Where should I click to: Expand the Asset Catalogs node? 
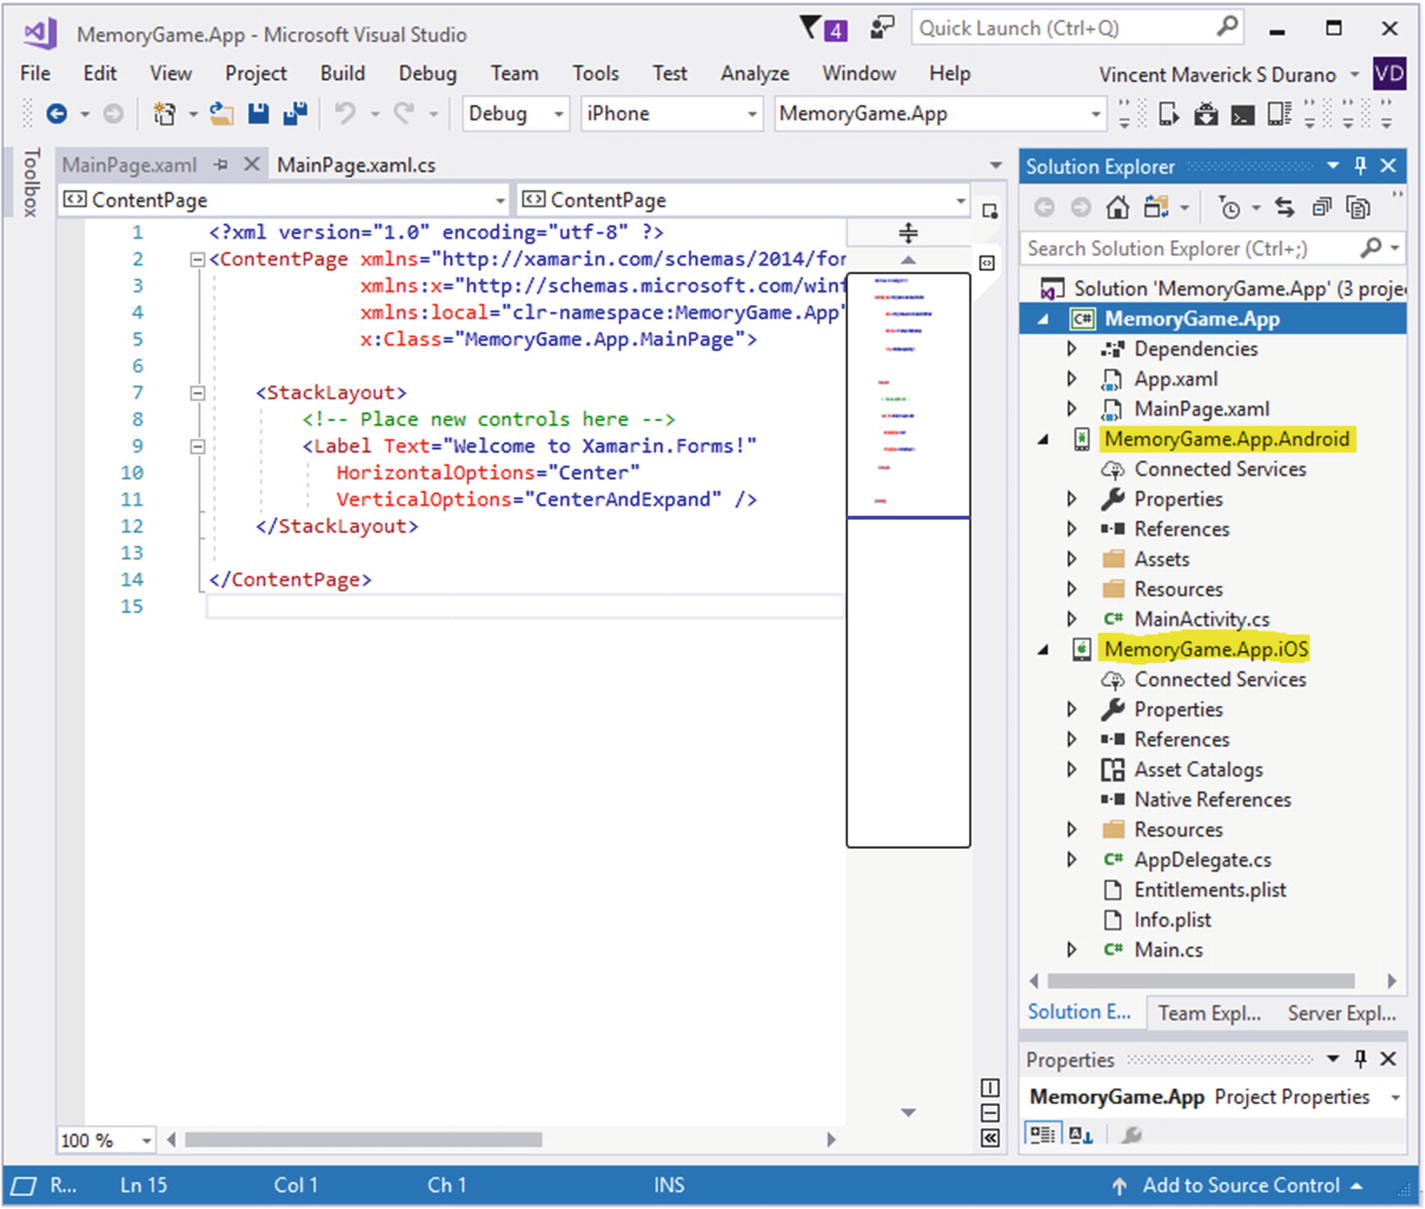[x=1071, y=769]
